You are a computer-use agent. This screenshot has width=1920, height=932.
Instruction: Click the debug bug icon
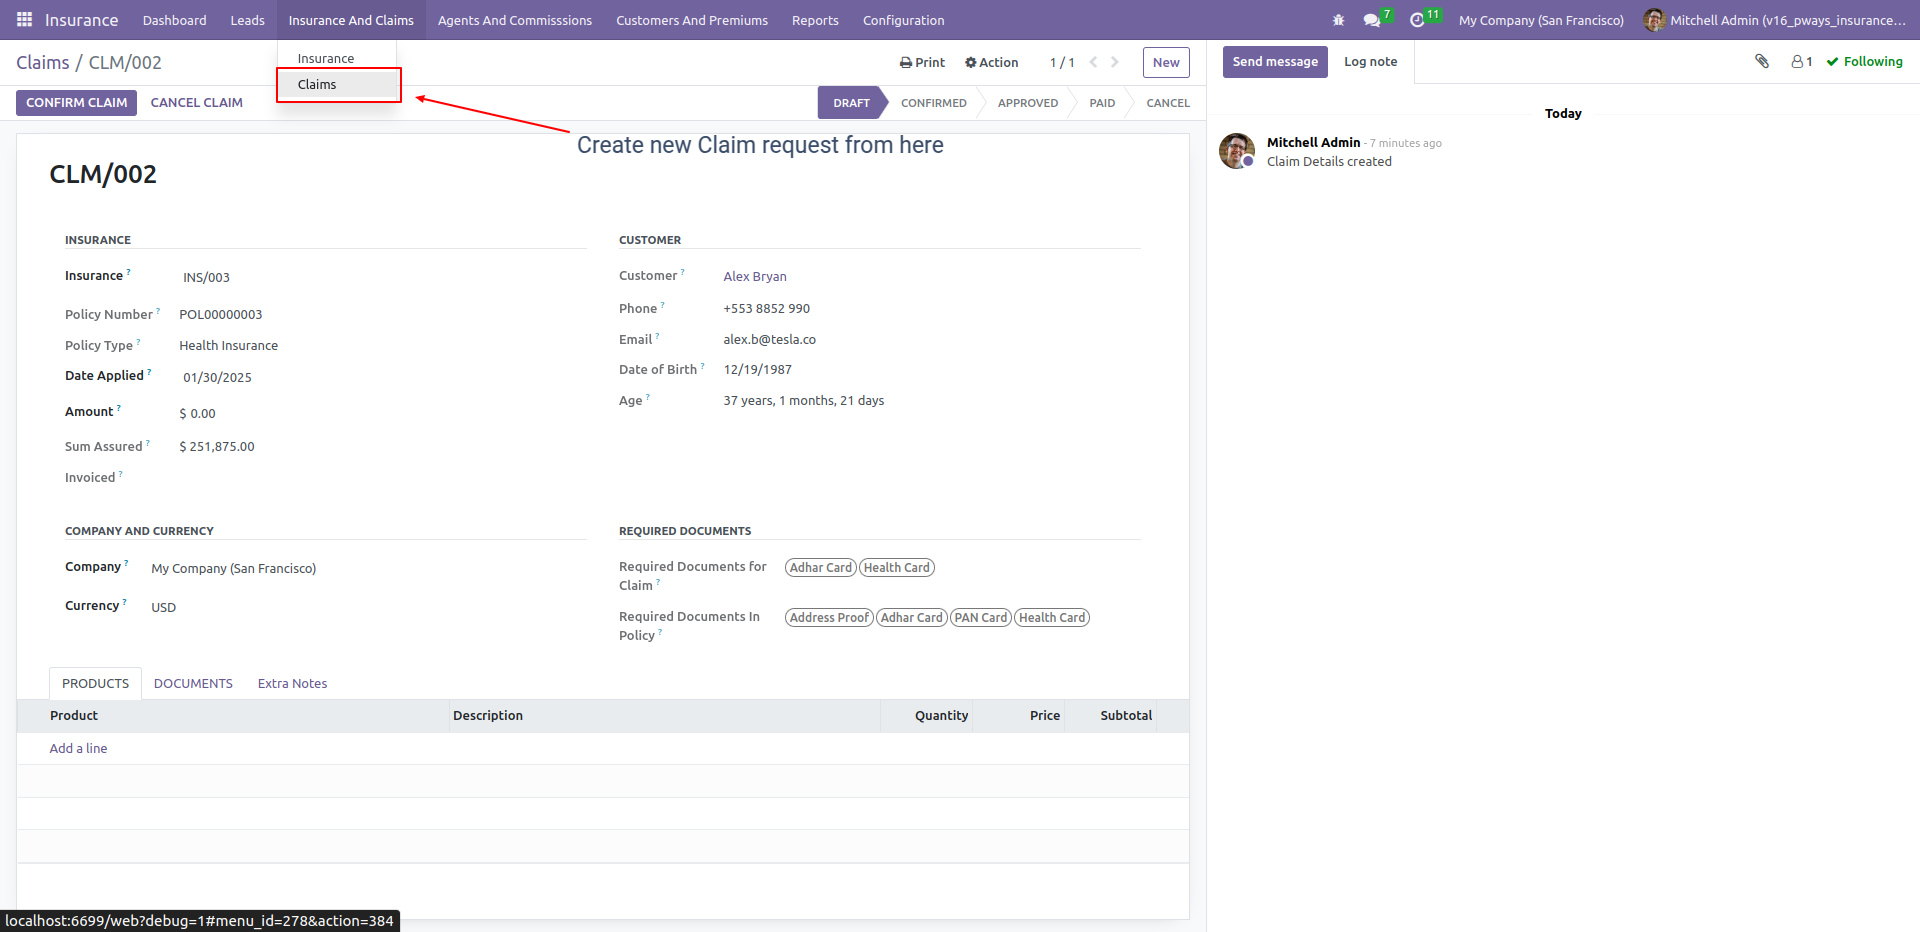1338,20
